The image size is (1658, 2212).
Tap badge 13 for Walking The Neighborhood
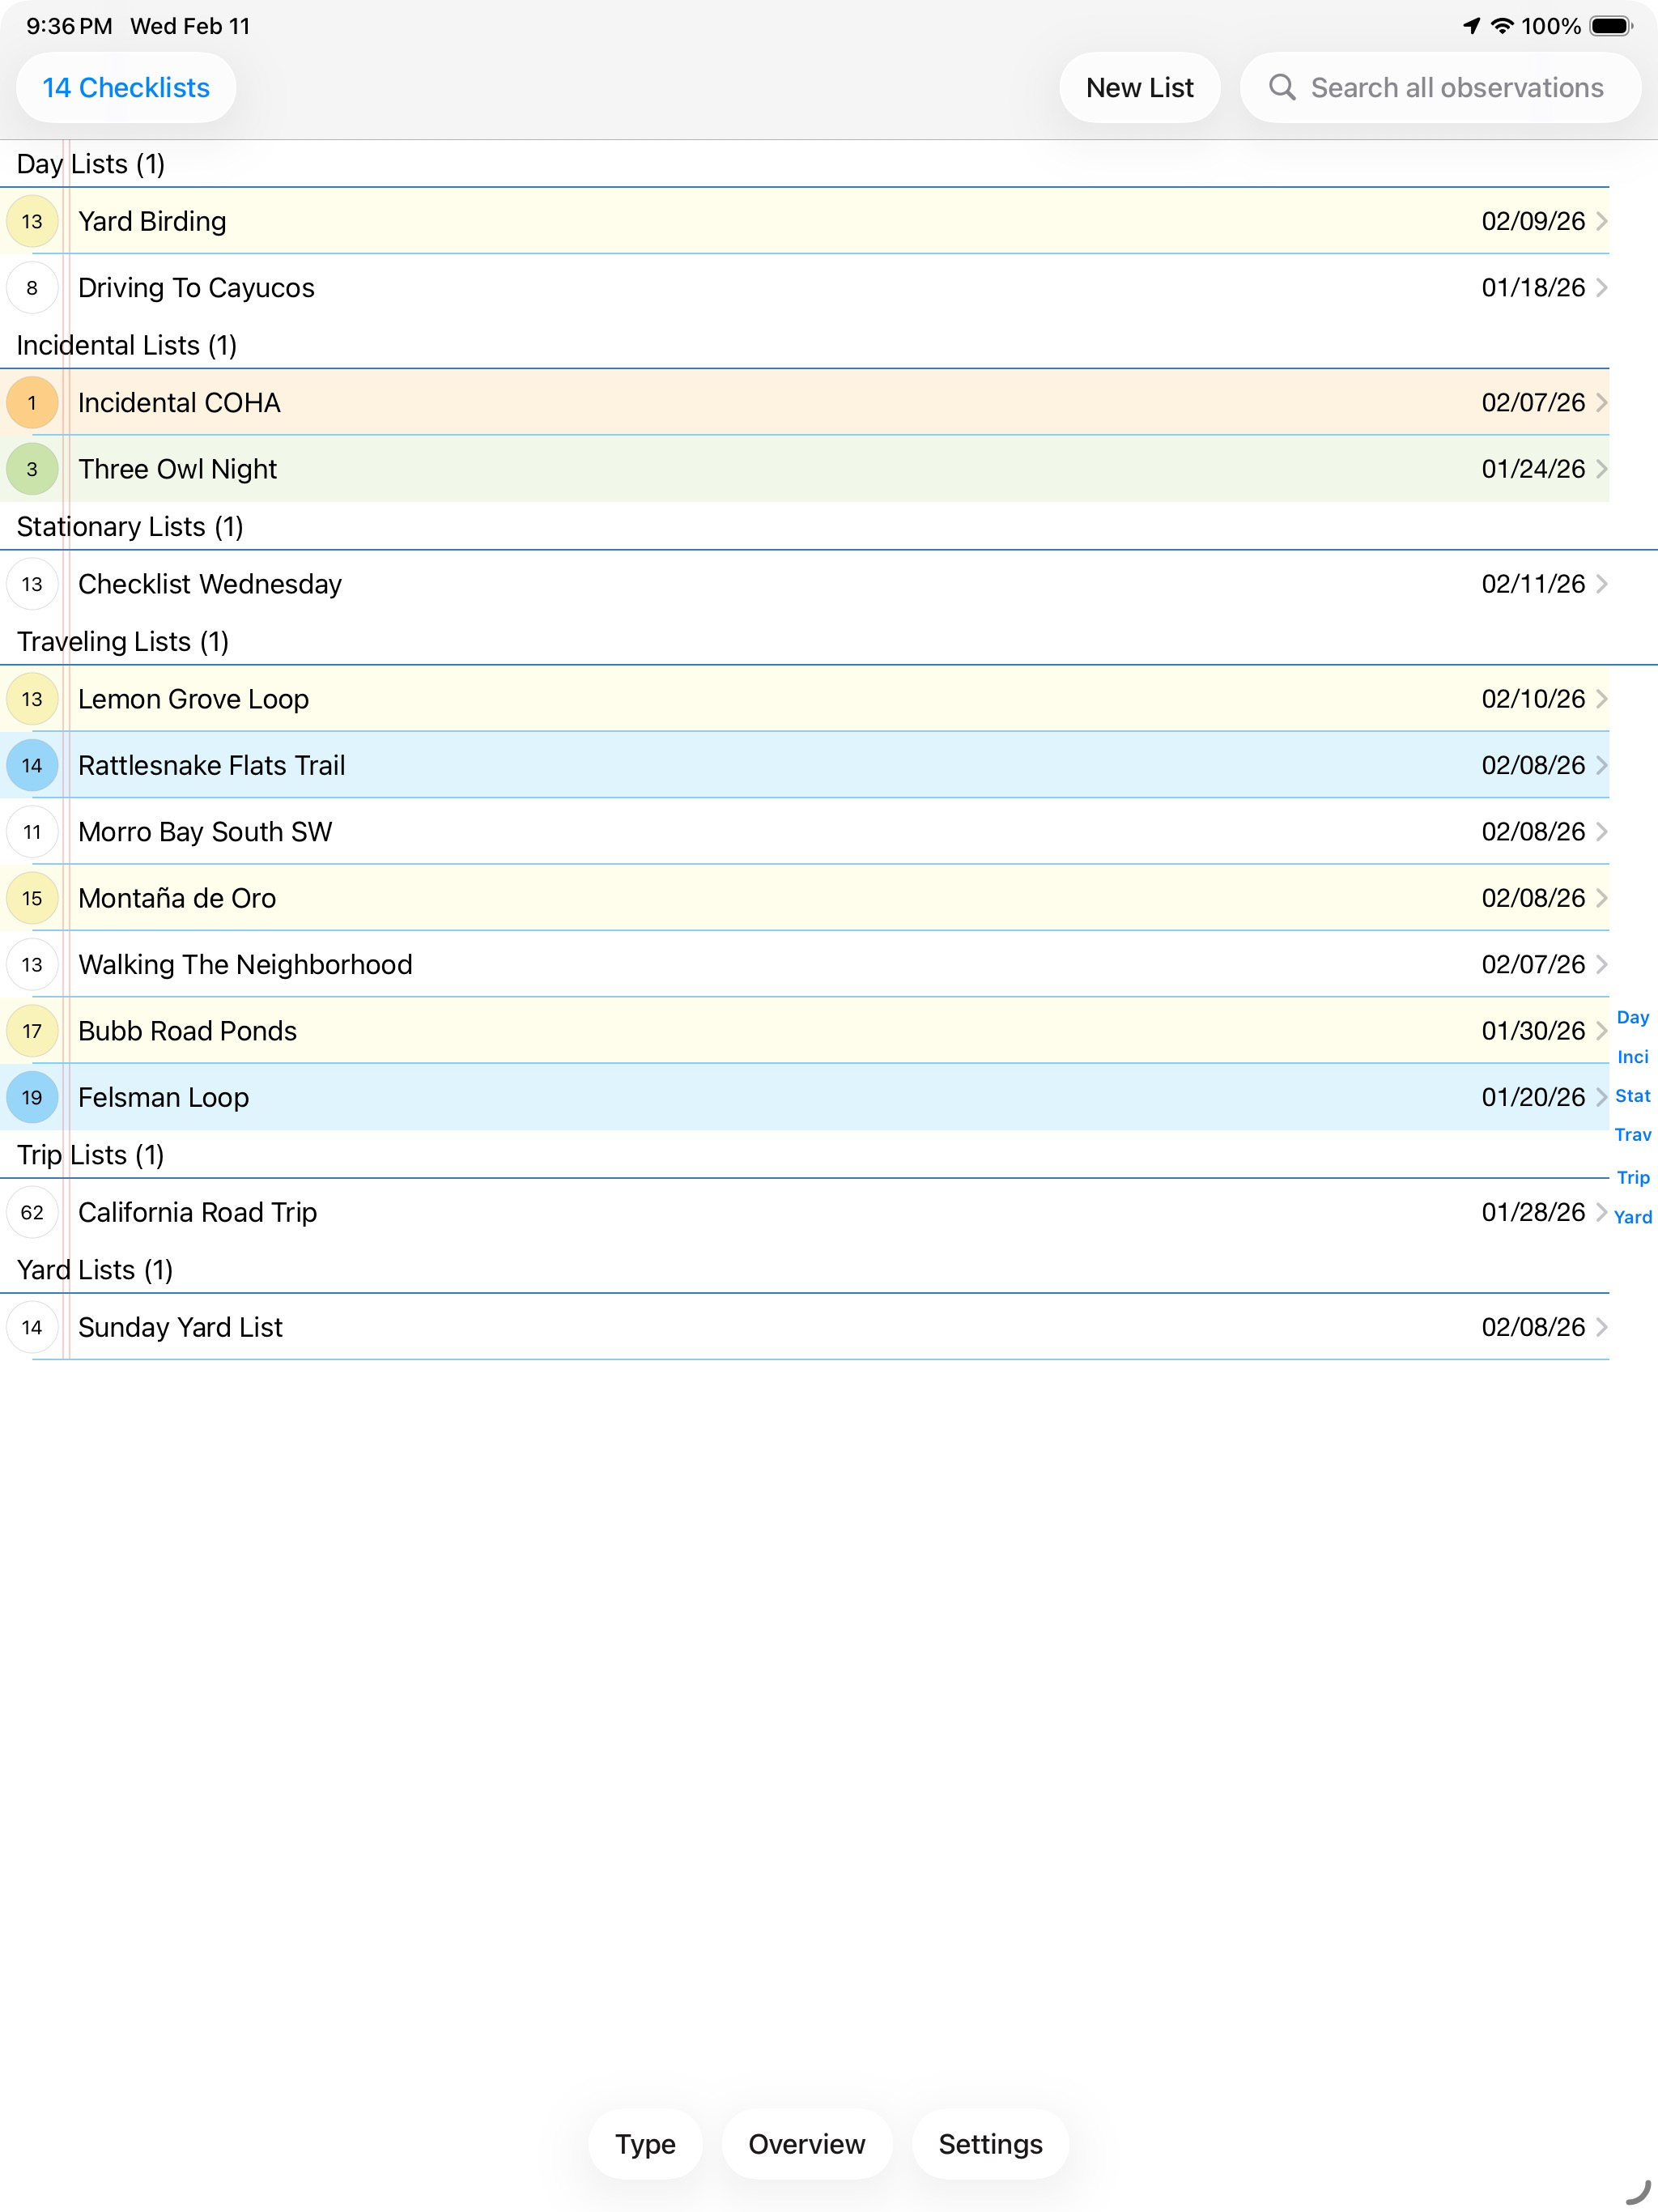click(x=32, y=965)
